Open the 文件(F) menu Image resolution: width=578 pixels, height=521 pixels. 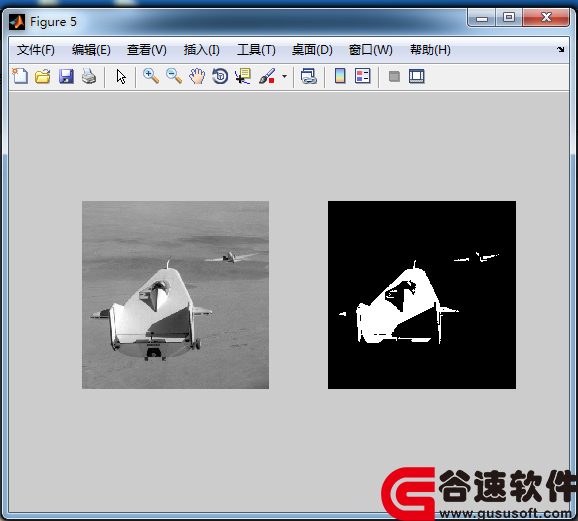[36, 50]
